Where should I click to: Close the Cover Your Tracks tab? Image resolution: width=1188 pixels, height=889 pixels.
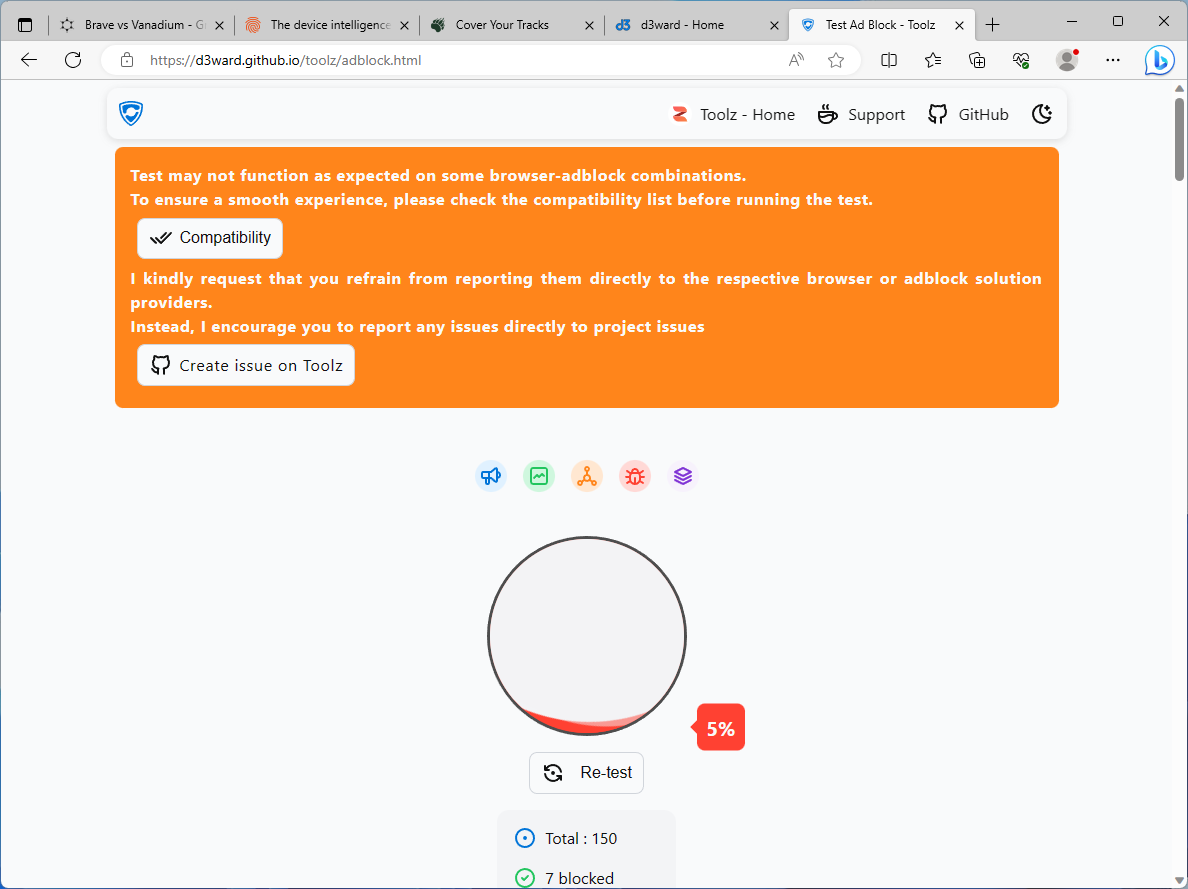coord(589,25)
